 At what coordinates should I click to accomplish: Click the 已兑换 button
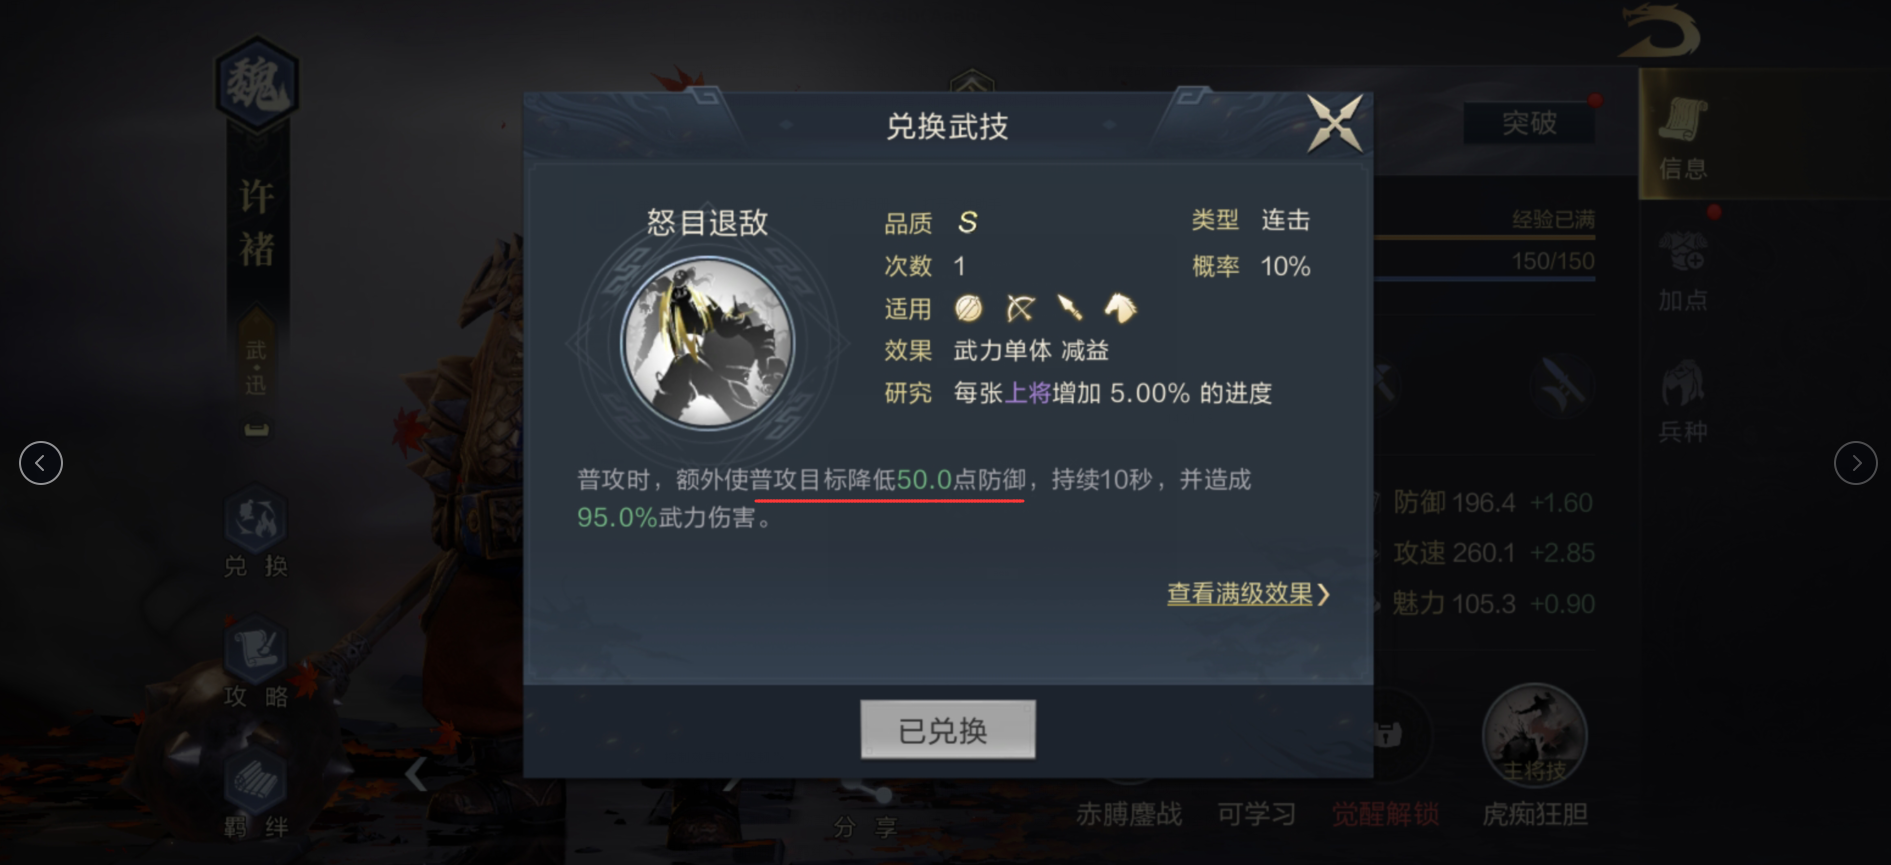947,730
